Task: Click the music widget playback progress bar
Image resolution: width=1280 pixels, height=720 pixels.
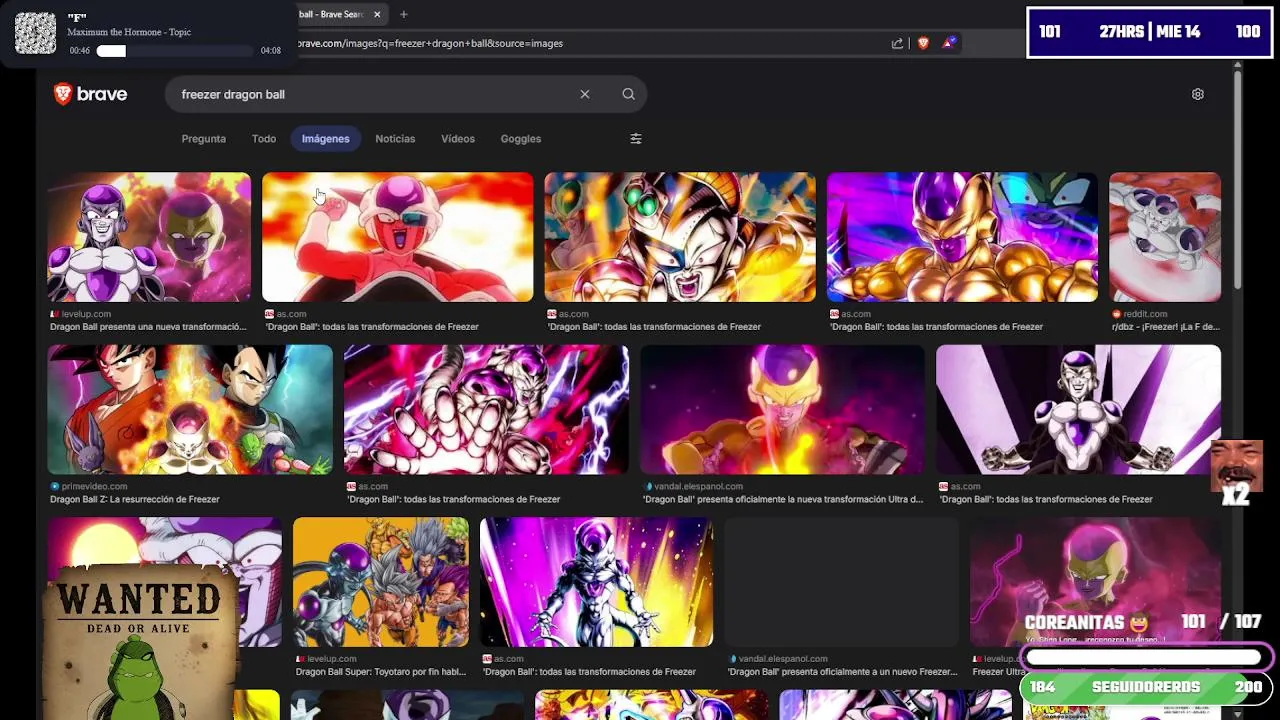Action: (x=175, y=51)
